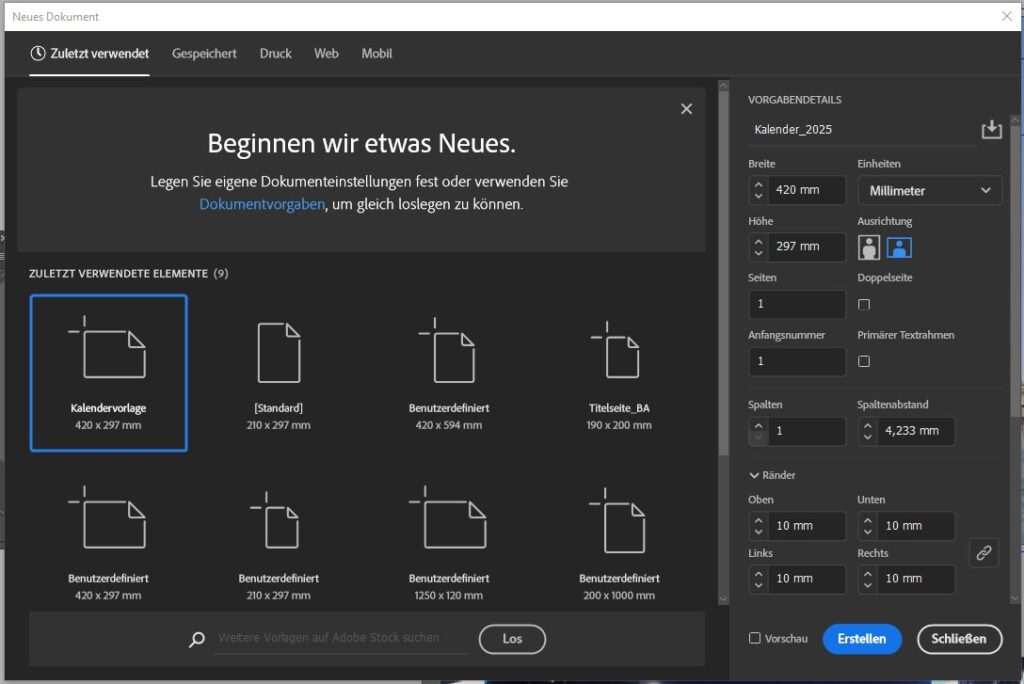Select landscape orientation icon
1024x684 pixels.
tap(899, 247)
